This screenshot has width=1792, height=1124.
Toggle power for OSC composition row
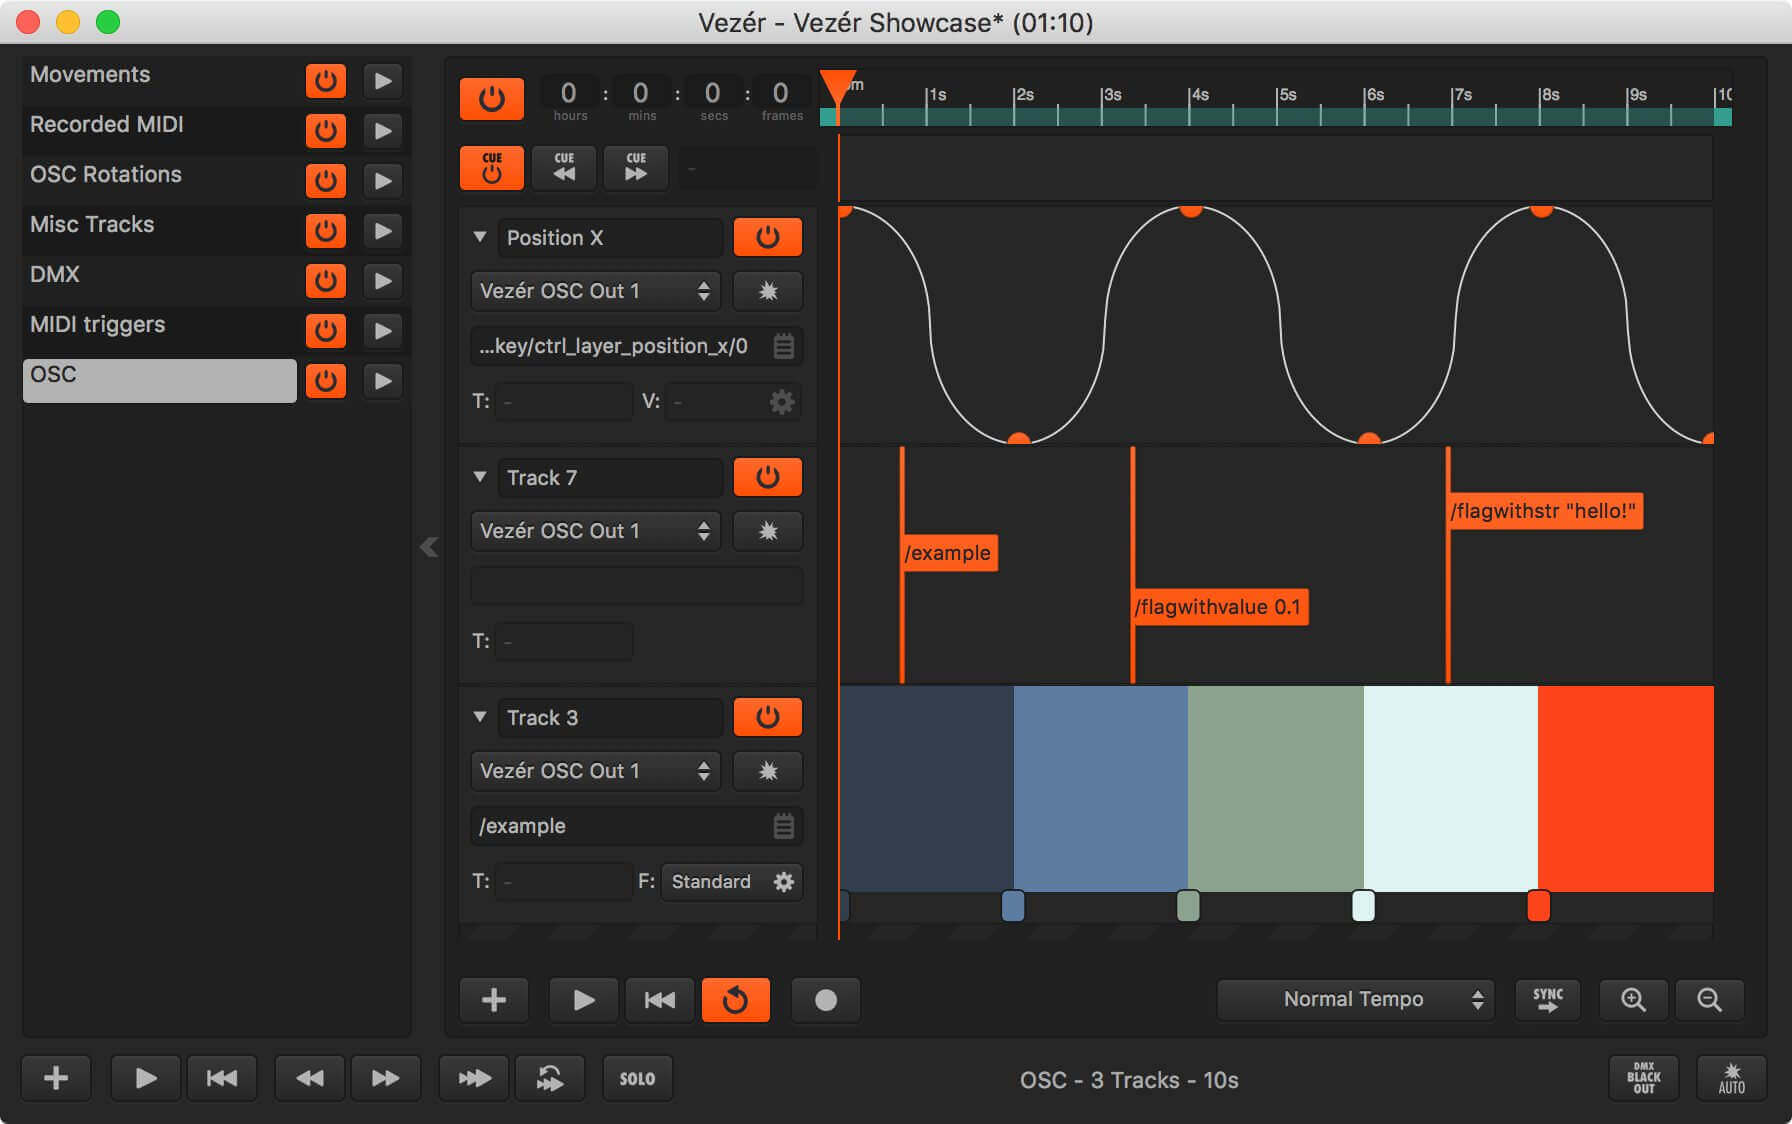pos(326,380)
